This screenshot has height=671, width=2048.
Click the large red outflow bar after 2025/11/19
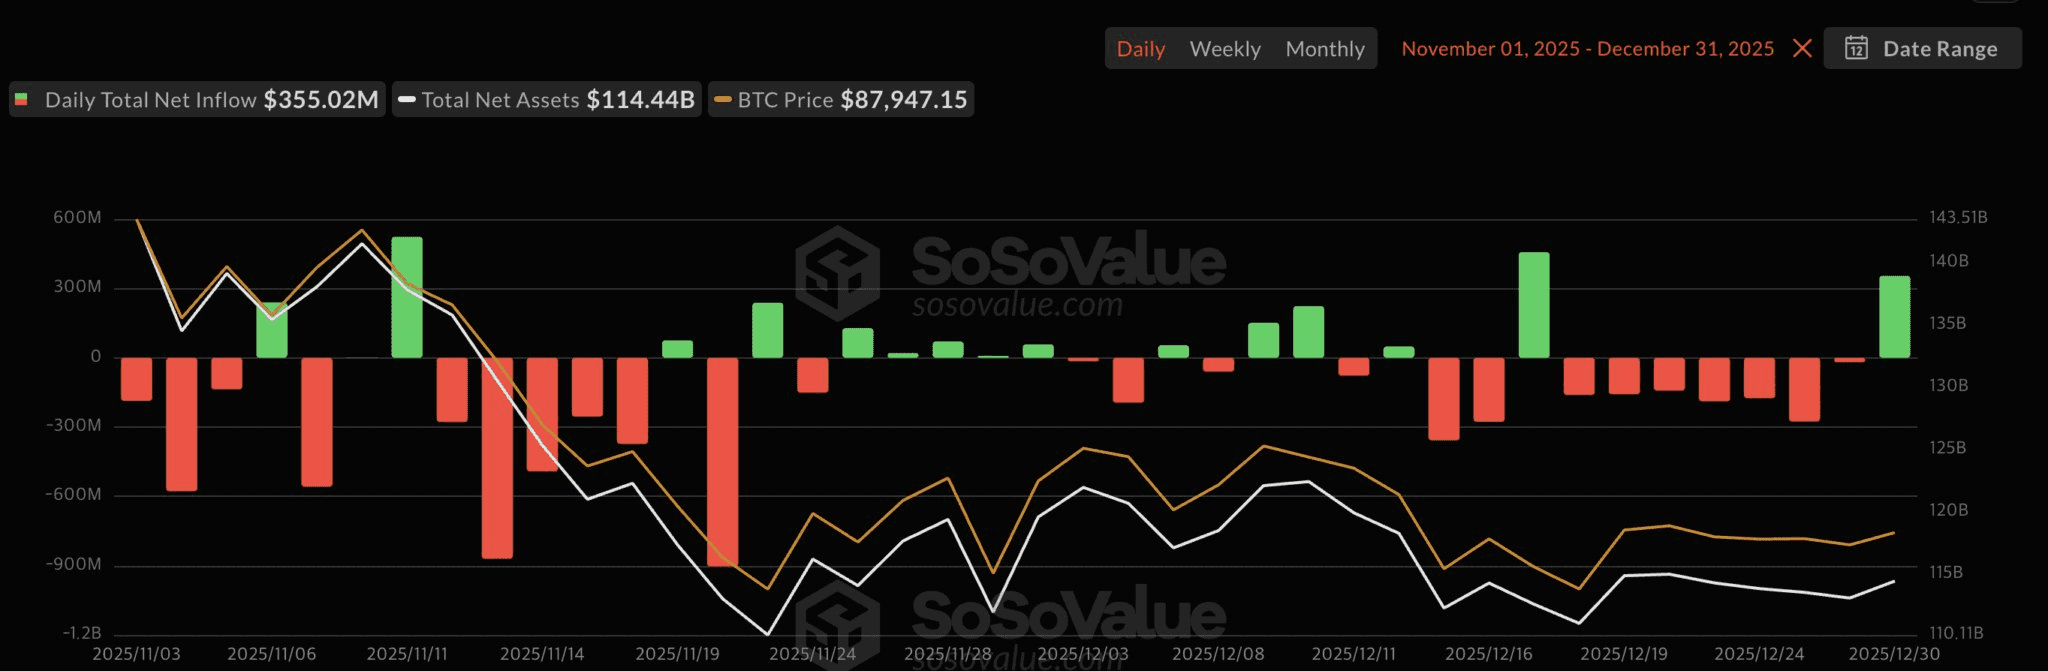click(x=722, y=461)
